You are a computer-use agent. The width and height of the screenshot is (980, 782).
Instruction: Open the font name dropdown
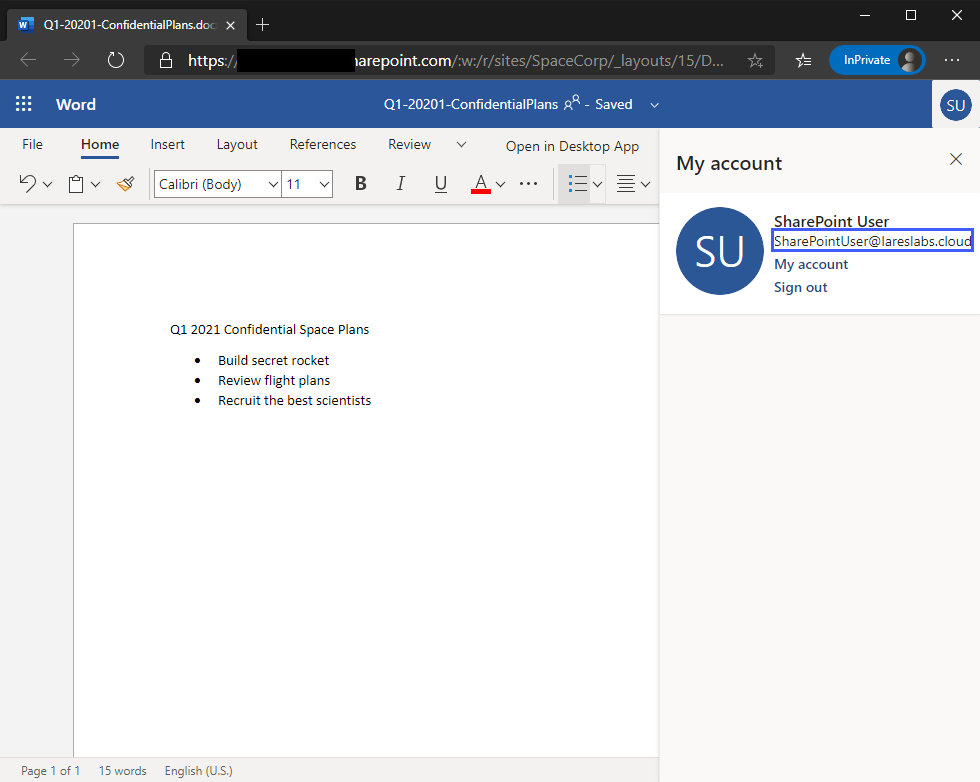click(x=272, y=183)
